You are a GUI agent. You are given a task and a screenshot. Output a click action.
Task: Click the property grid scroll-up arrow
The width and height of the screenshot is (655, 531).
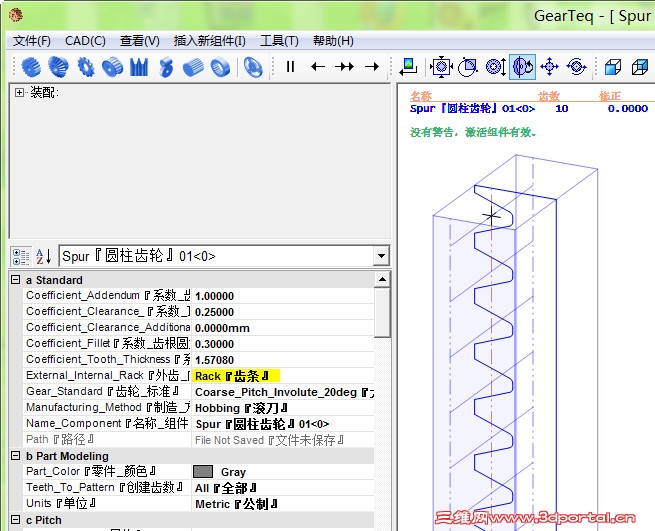pyautogui.click(x=382, y=279)
